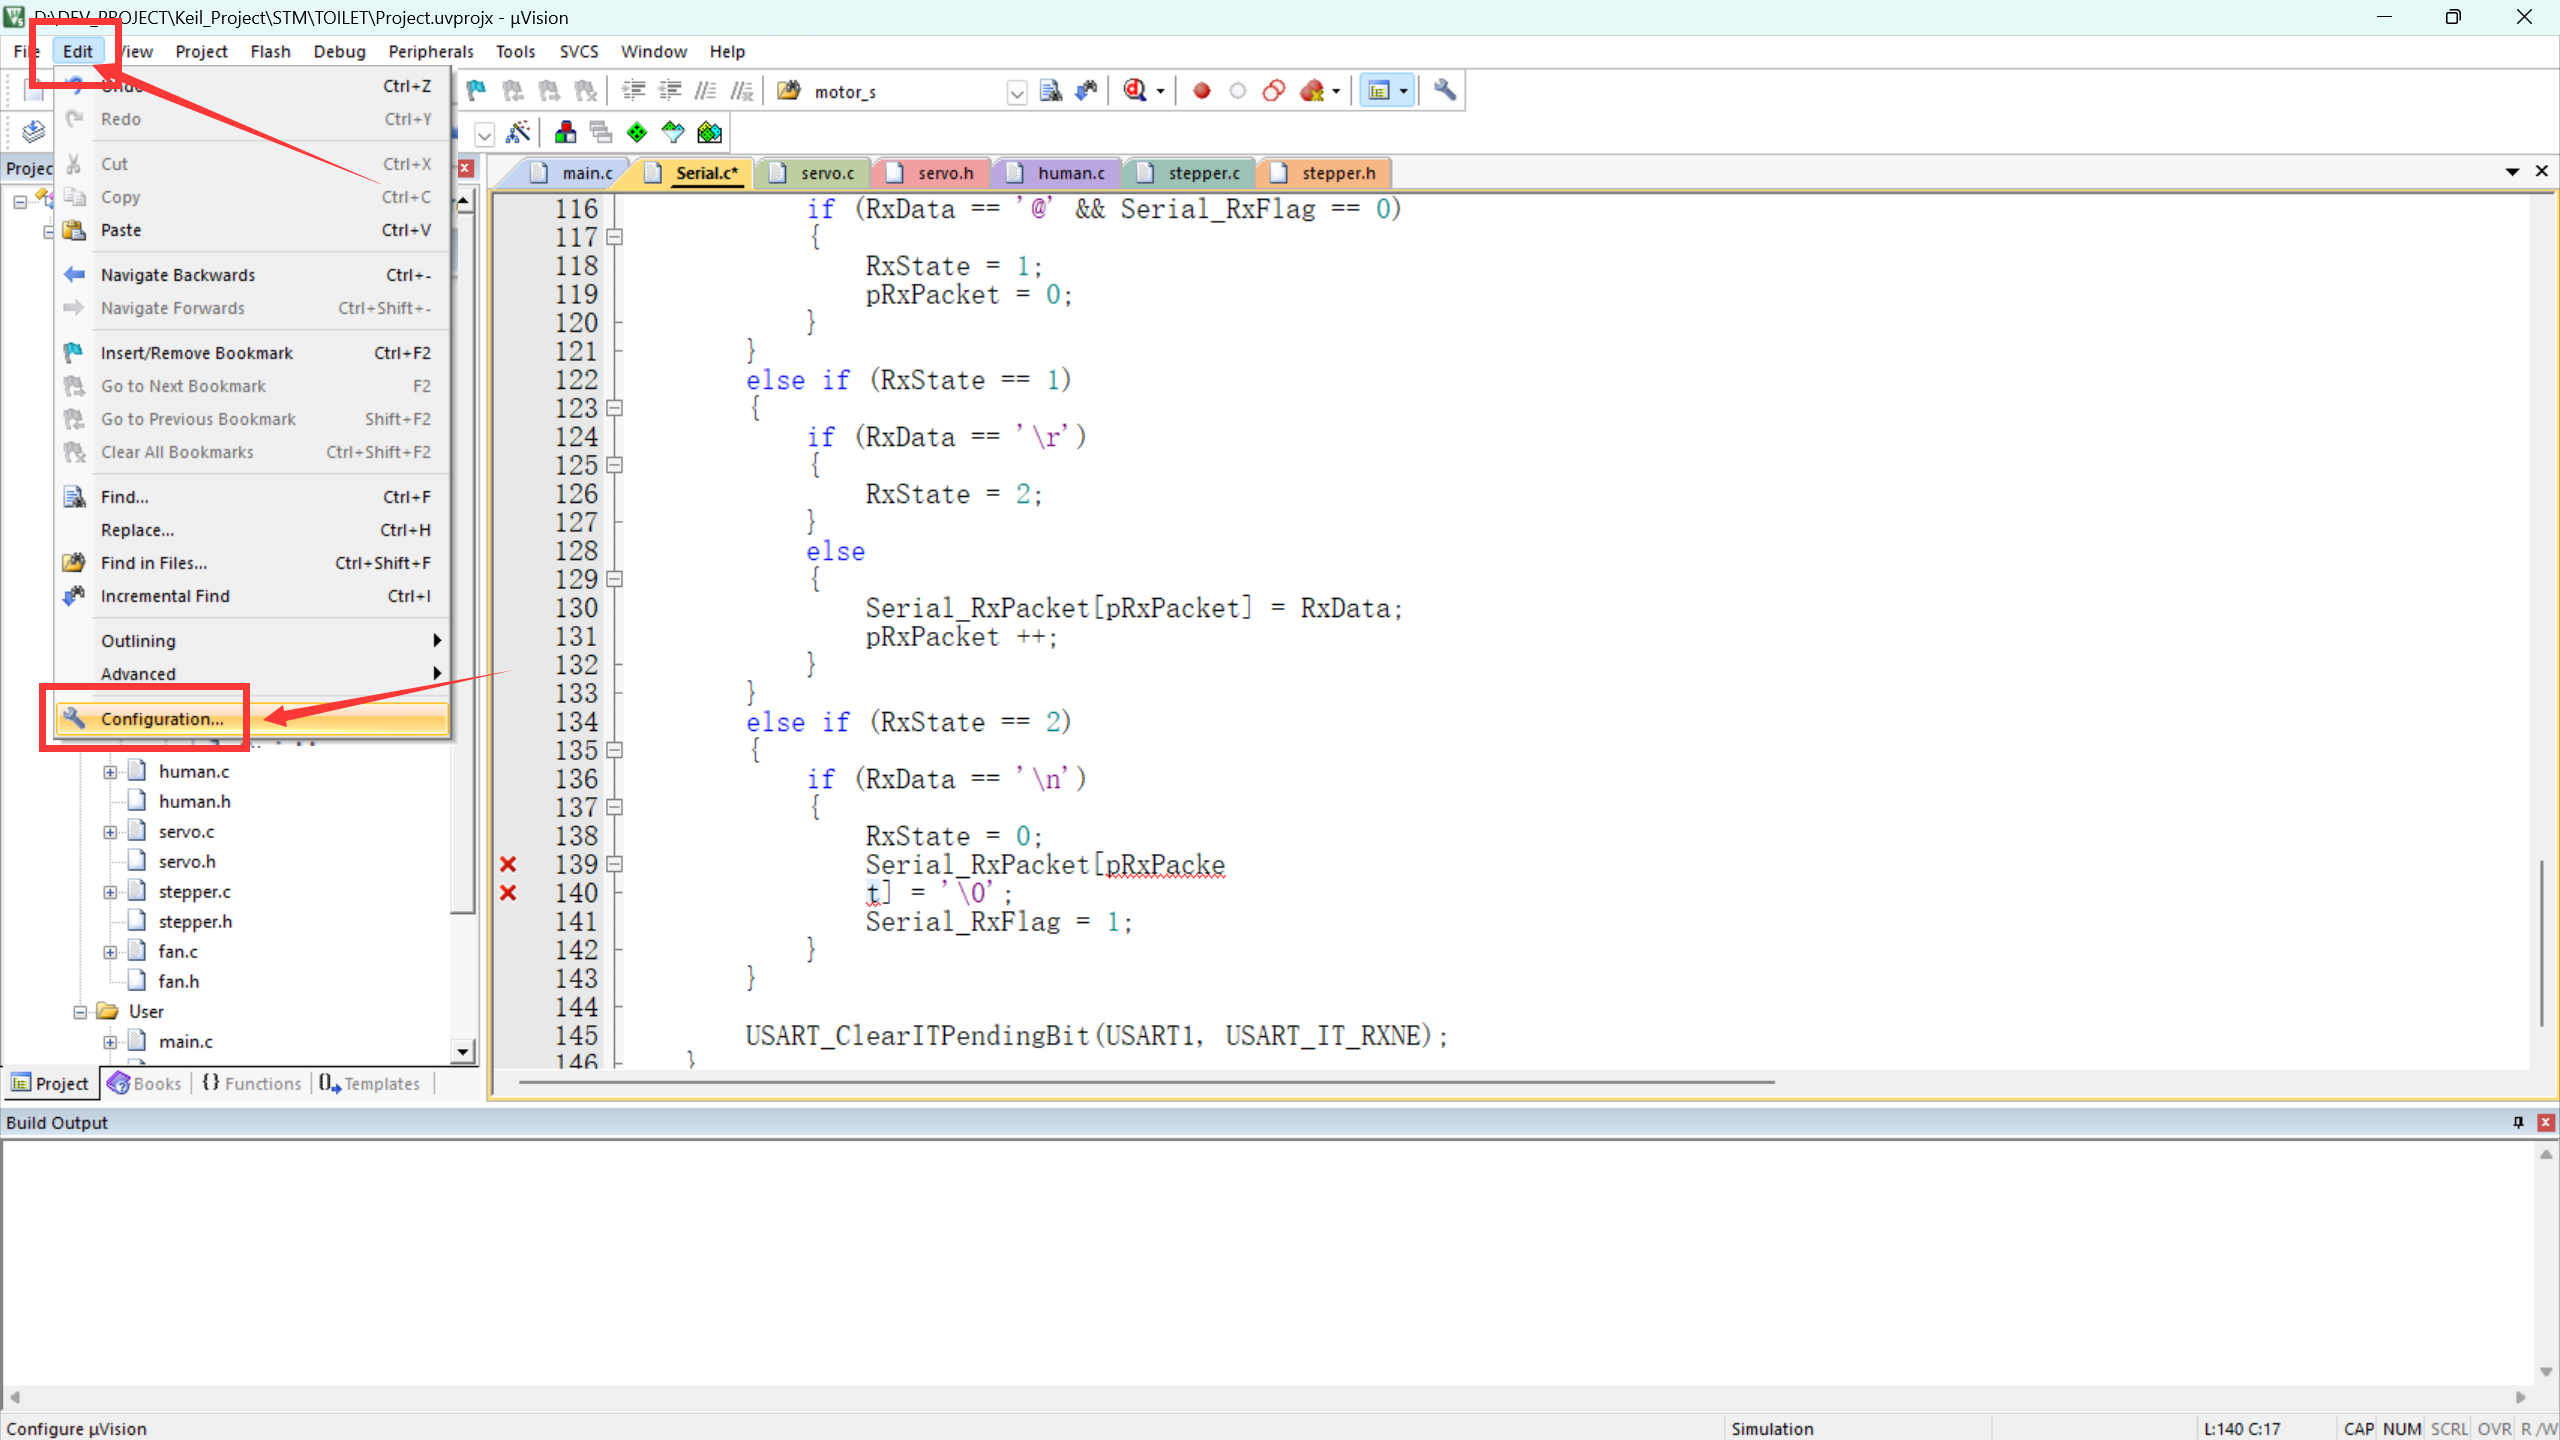Screen dimensions: 2560x1440
Task: Click the Insert/Remove Breakpoint red dot icon
Action: (x=1202, y=91)
